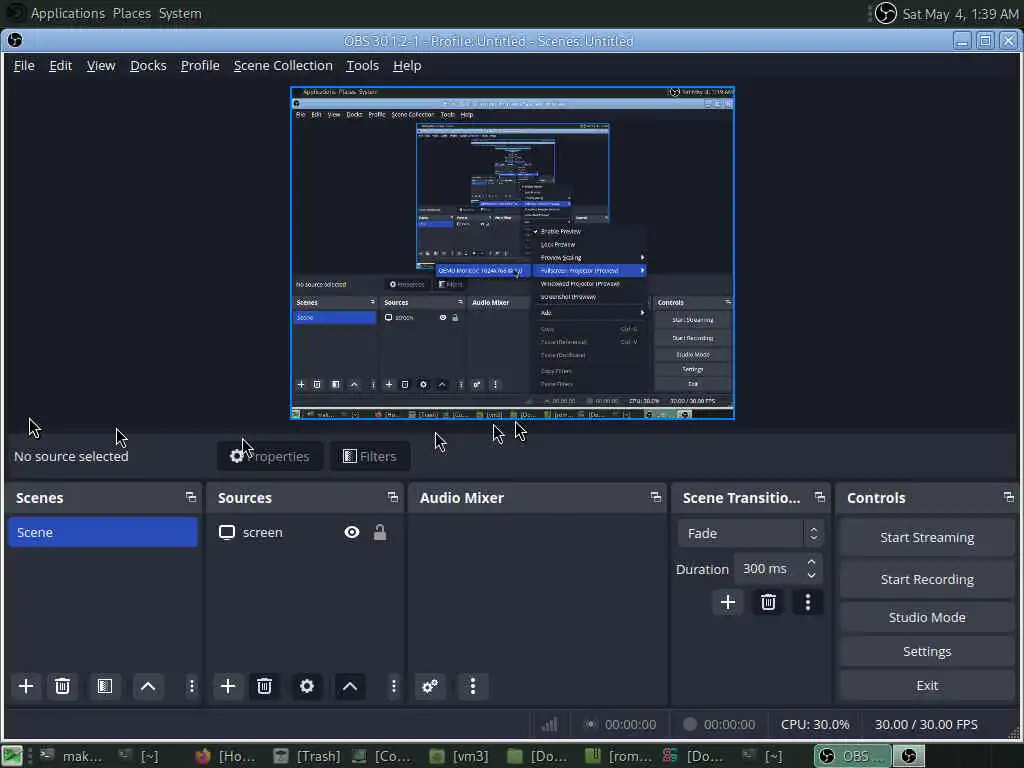Remove selected scene with trash icon
Viewport: 1024px width, 768px height.
62,686
